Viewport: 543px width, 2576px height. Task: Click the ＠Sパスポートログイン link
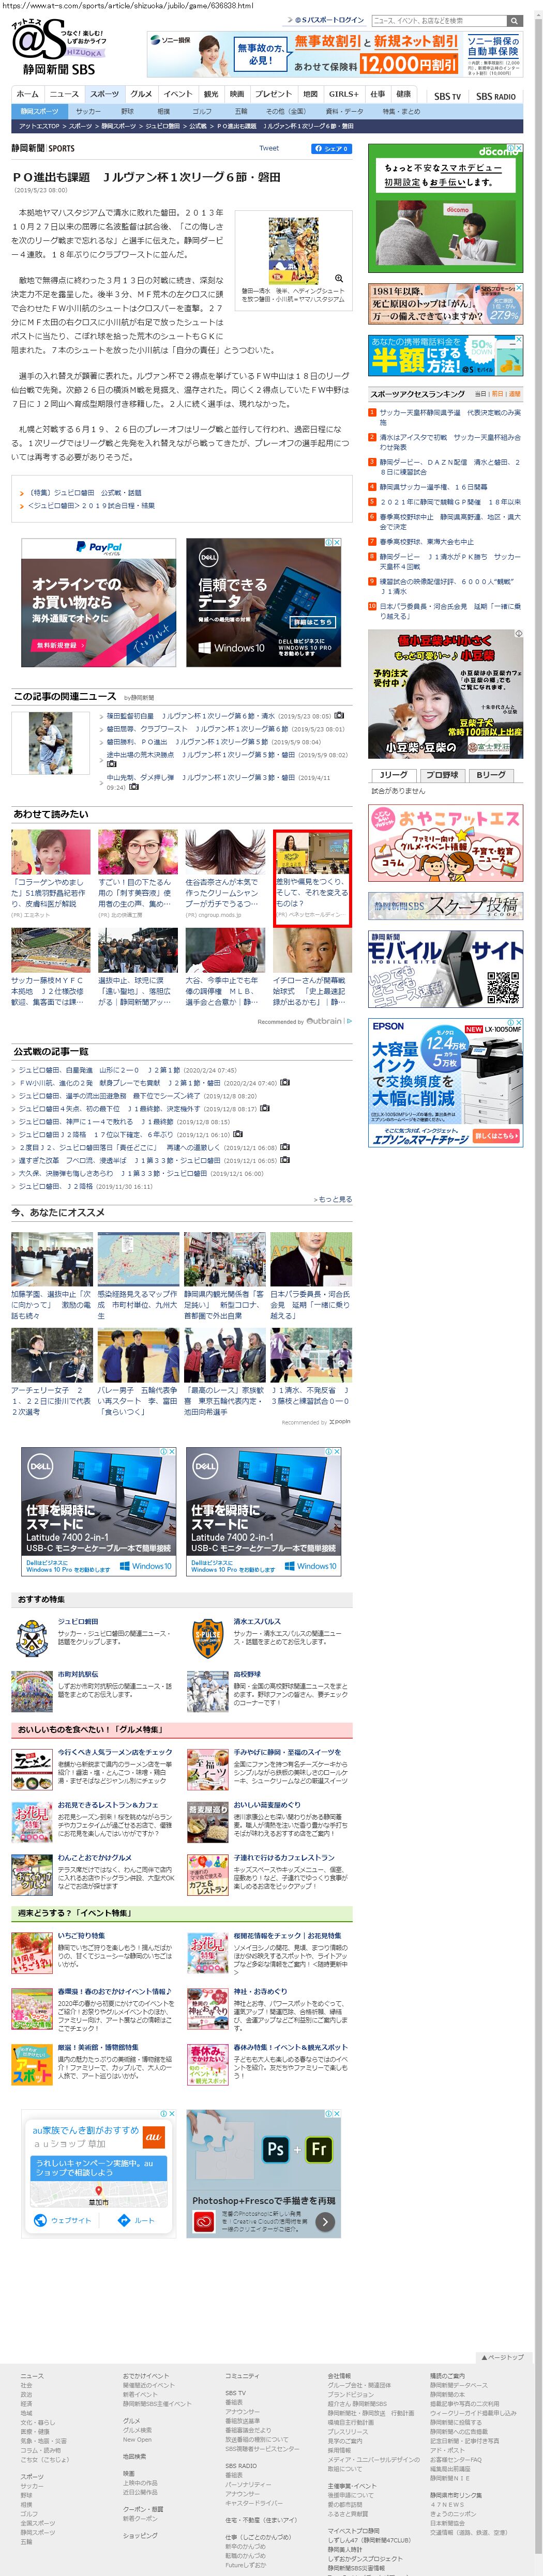point(329,20)
